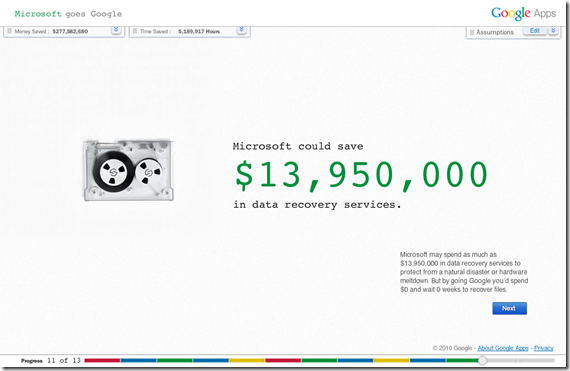The width and height of the screenshot is (570, 371).
Task: Click the first yellow progress segment
Action: click(x=247, y=360)
